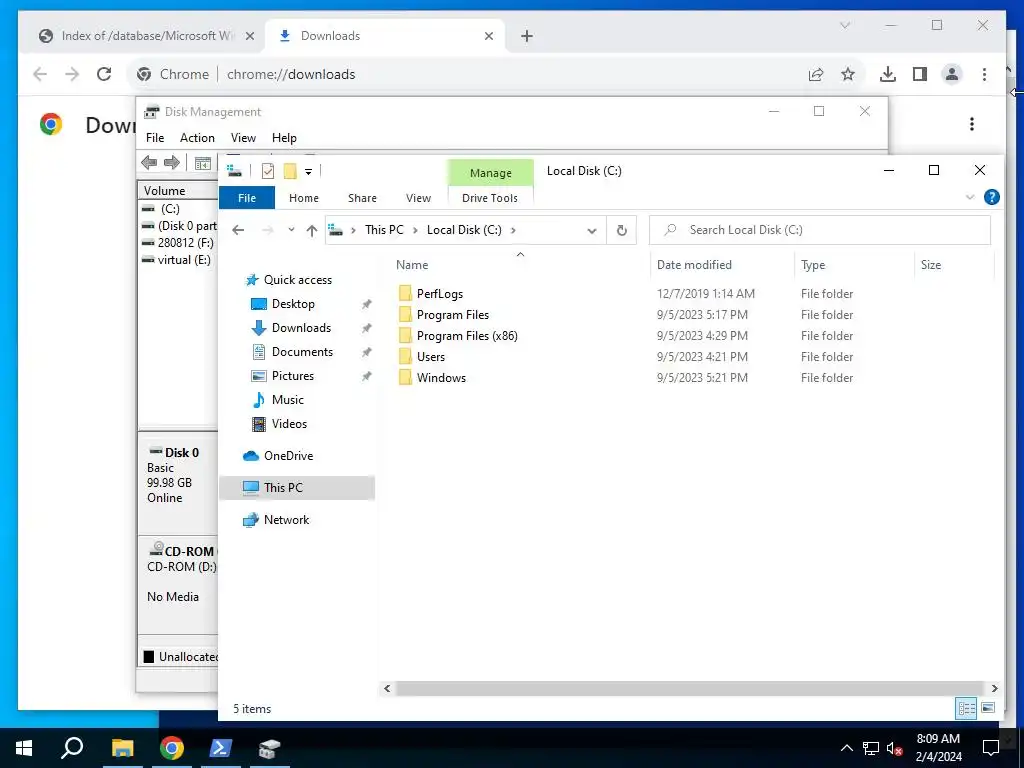Switch to details view layout icon

click(x=967, y=708)
